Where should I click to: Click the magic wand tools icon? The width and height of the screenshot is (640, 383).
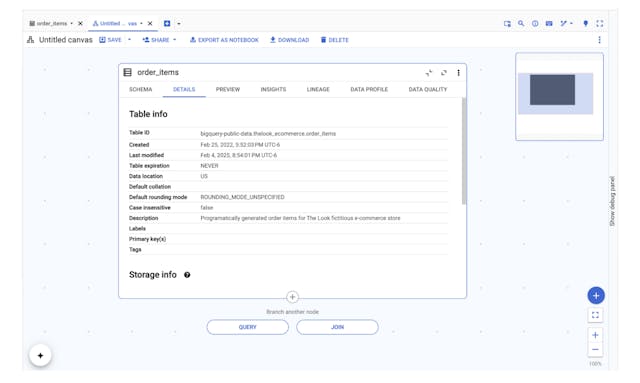coord(563,24)
